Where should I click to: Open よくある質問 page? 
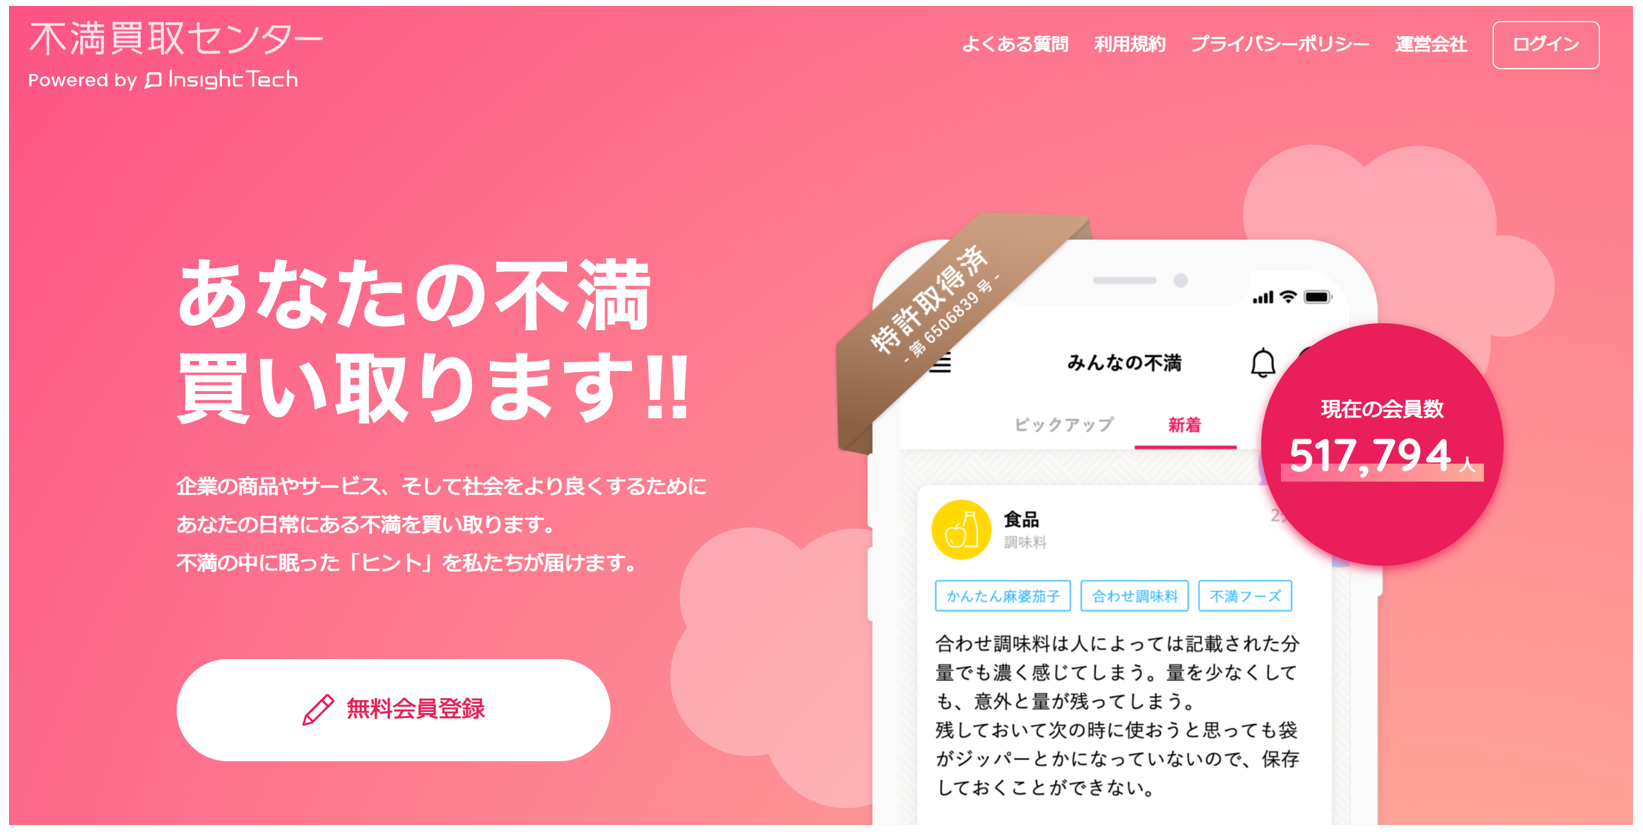(x=1015, y=44)
